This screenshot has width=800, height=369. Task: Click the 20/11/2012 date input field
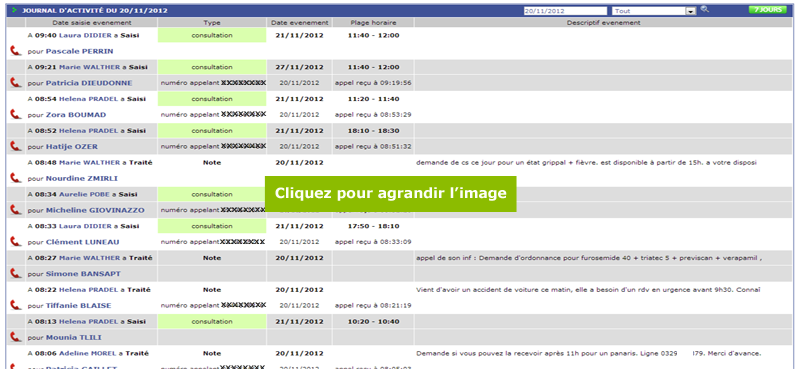click(x=565, y=11)
